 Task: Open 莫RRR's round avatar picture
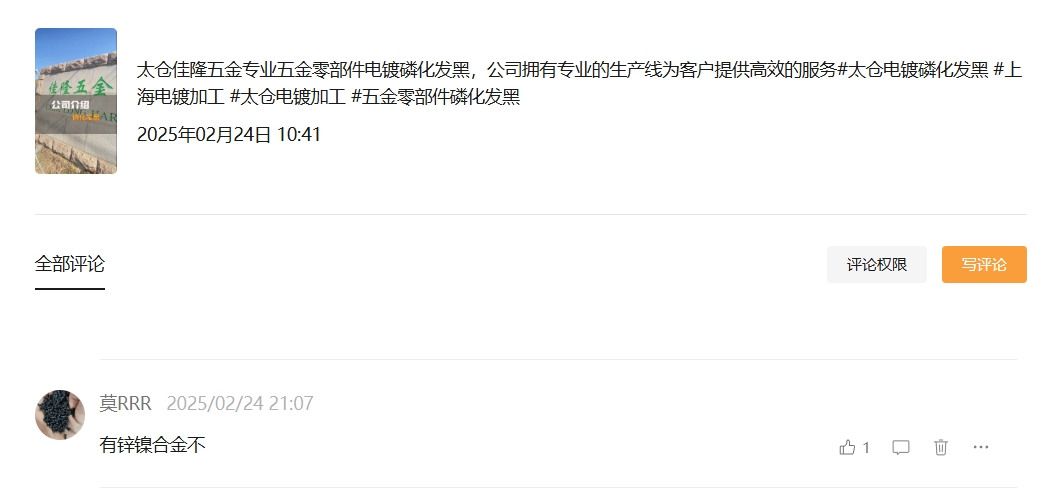coord(60,415)
